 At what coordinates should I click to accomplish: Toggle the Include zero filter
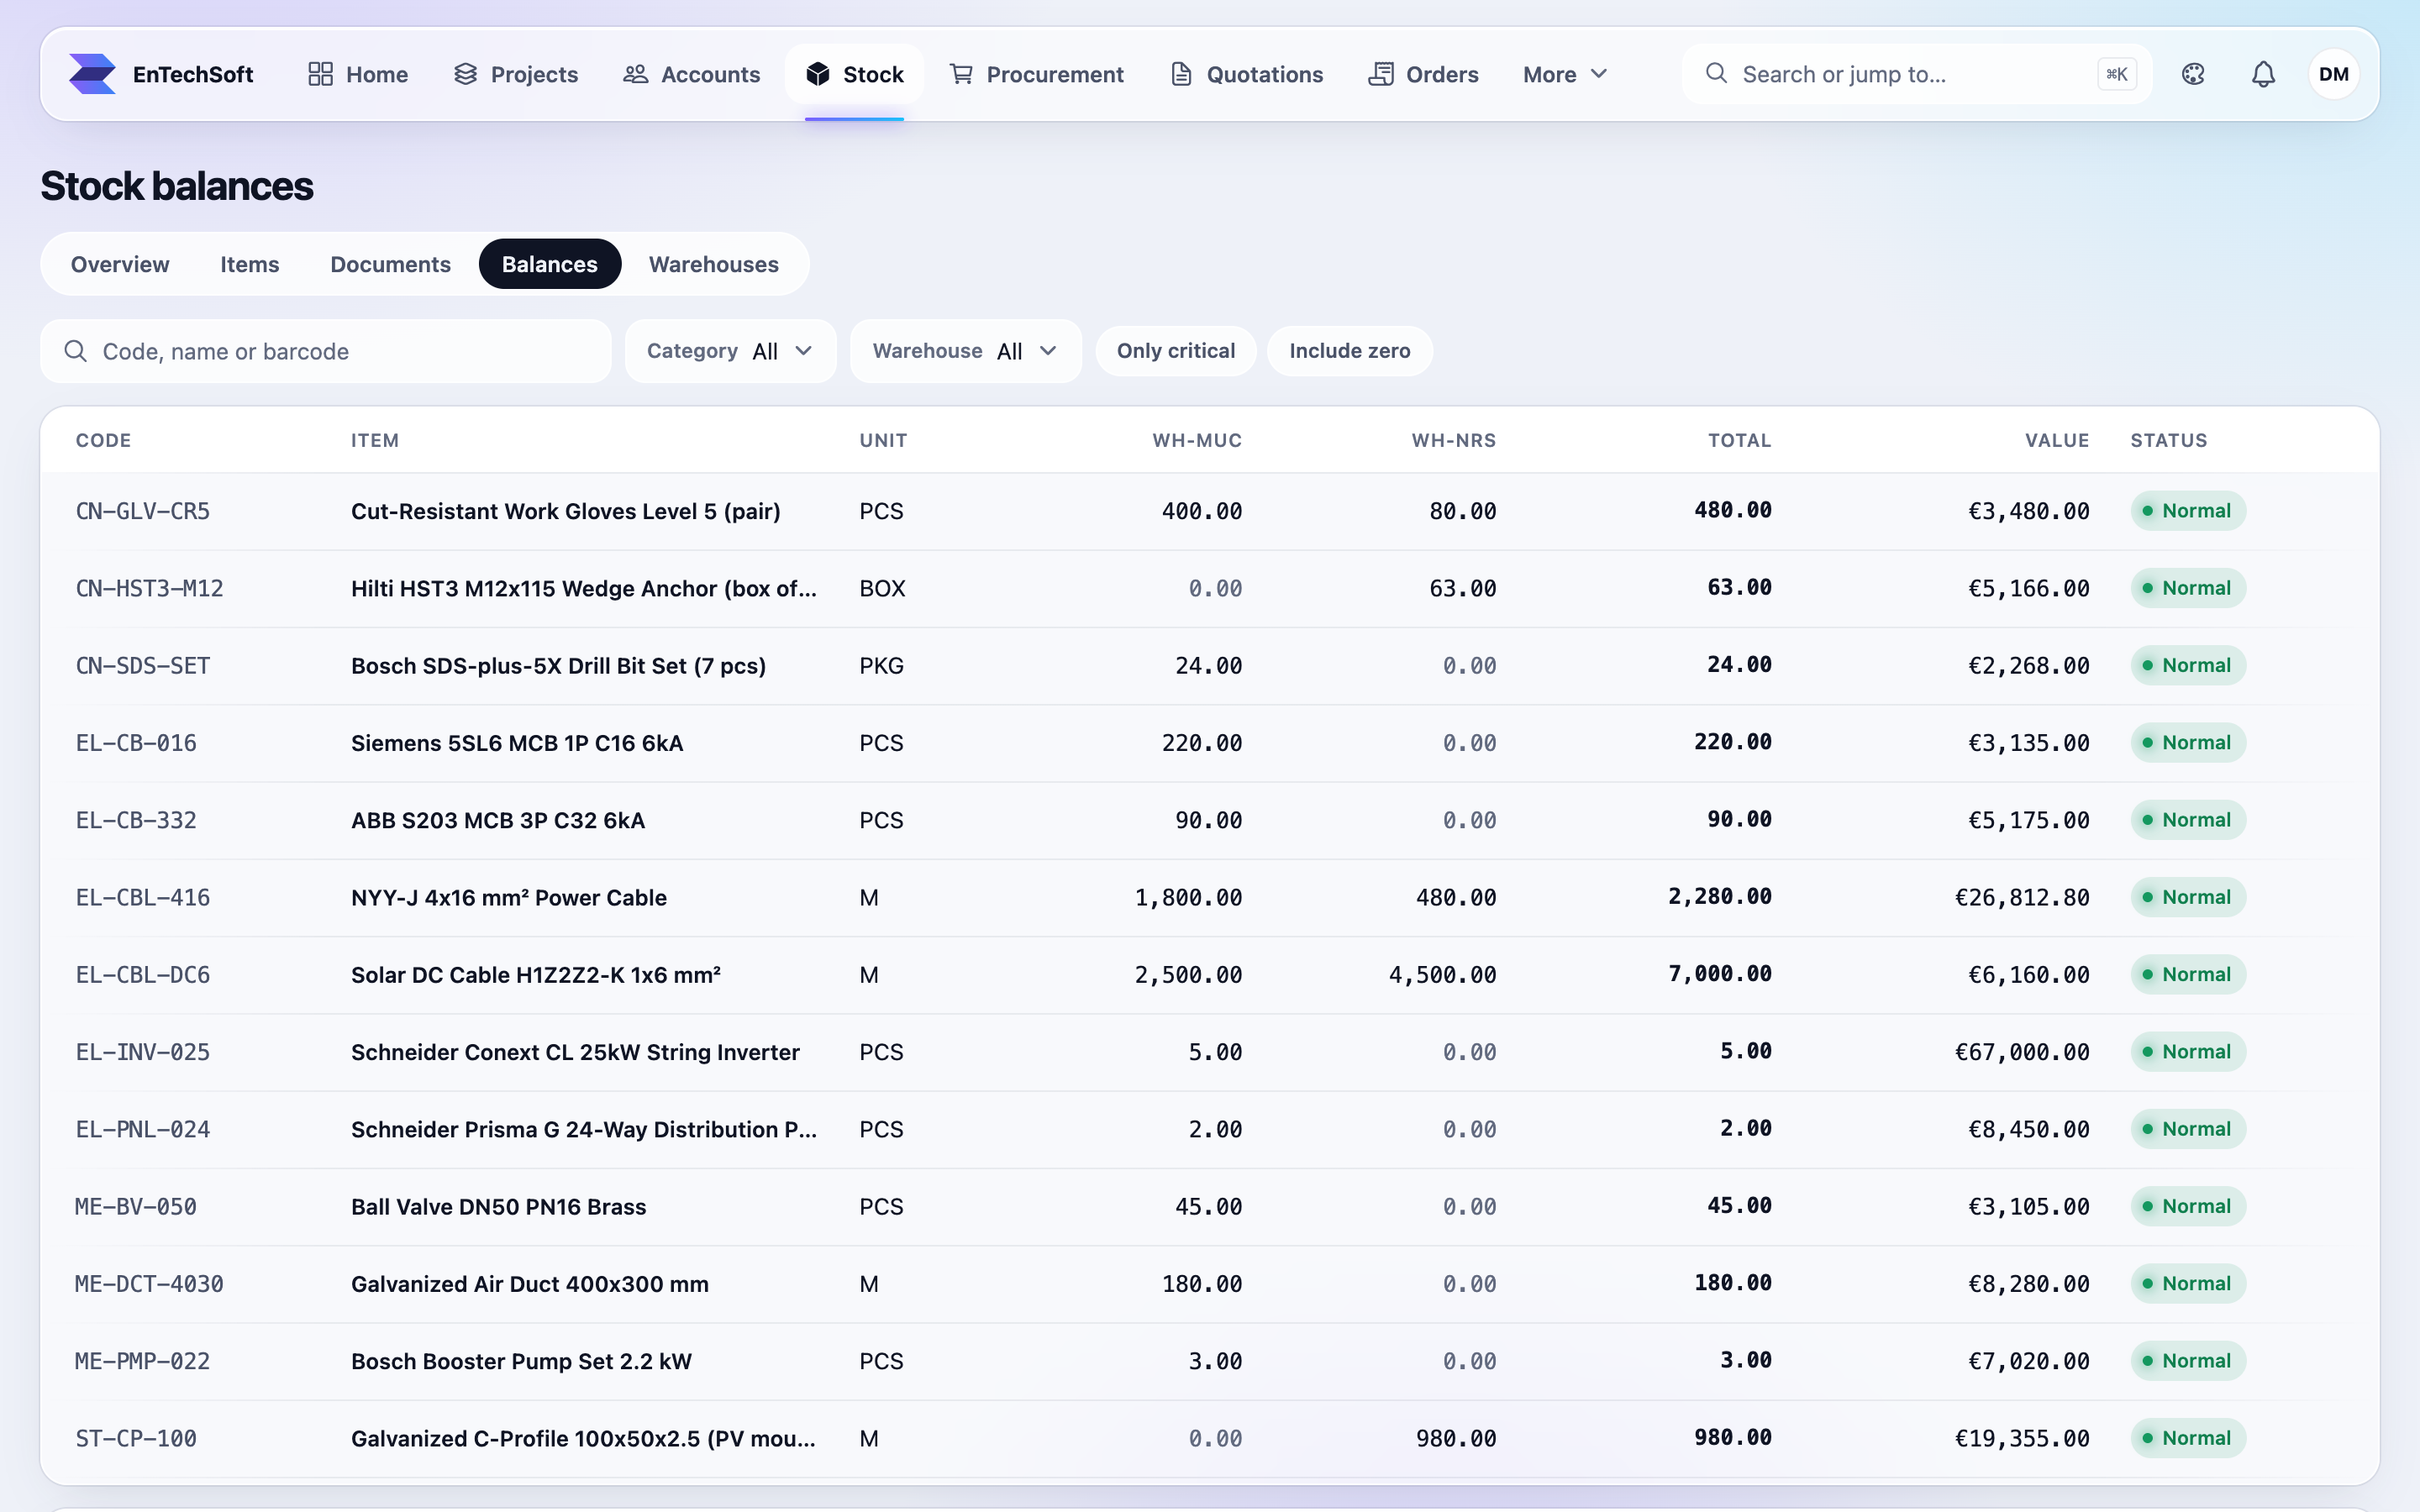pyautogui.click(x=1349, y=351)
